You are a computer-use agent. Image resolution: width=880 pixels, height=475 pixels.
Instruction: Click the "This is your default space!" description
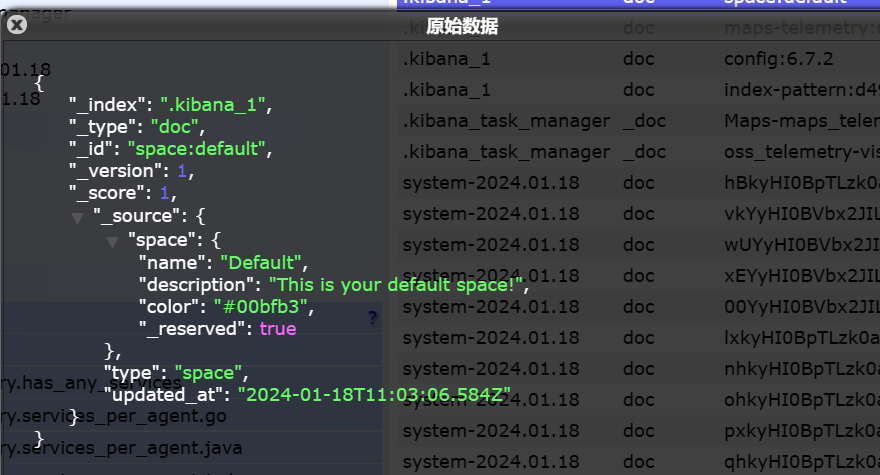click(396, 285)
